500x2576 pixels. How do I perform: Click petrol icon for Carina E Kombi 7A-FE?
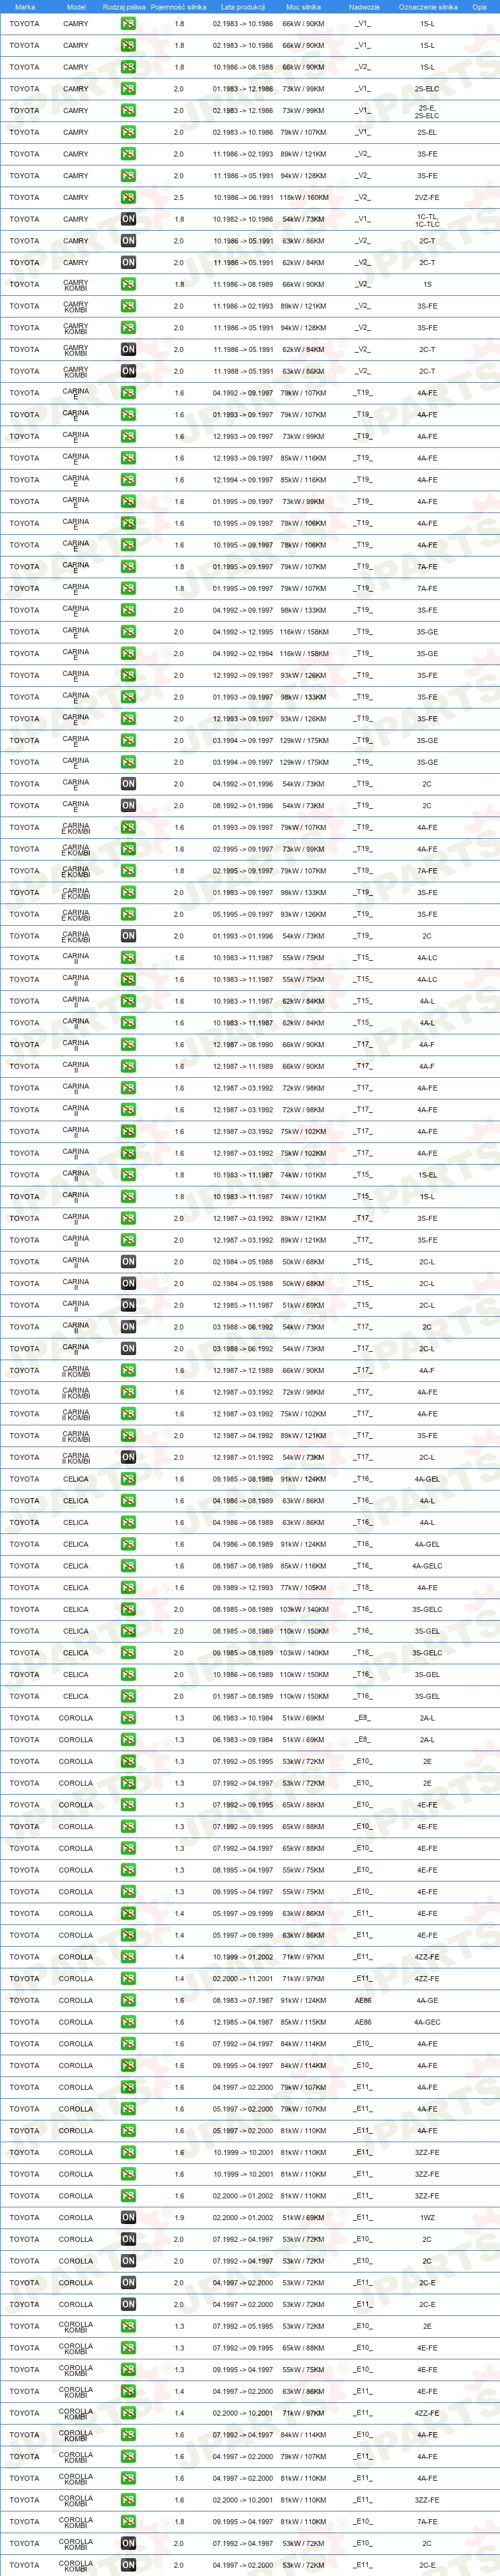[128, 871]
